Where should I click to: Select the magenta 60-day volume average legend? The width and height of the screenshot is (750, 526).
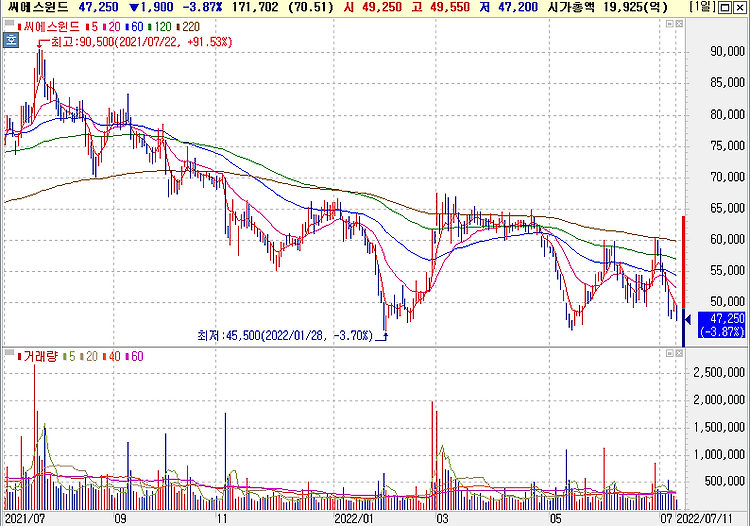(134, 356)
